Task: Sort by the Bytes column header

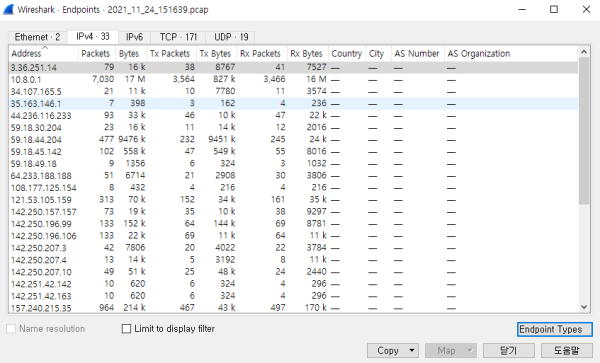Action: 131,54
